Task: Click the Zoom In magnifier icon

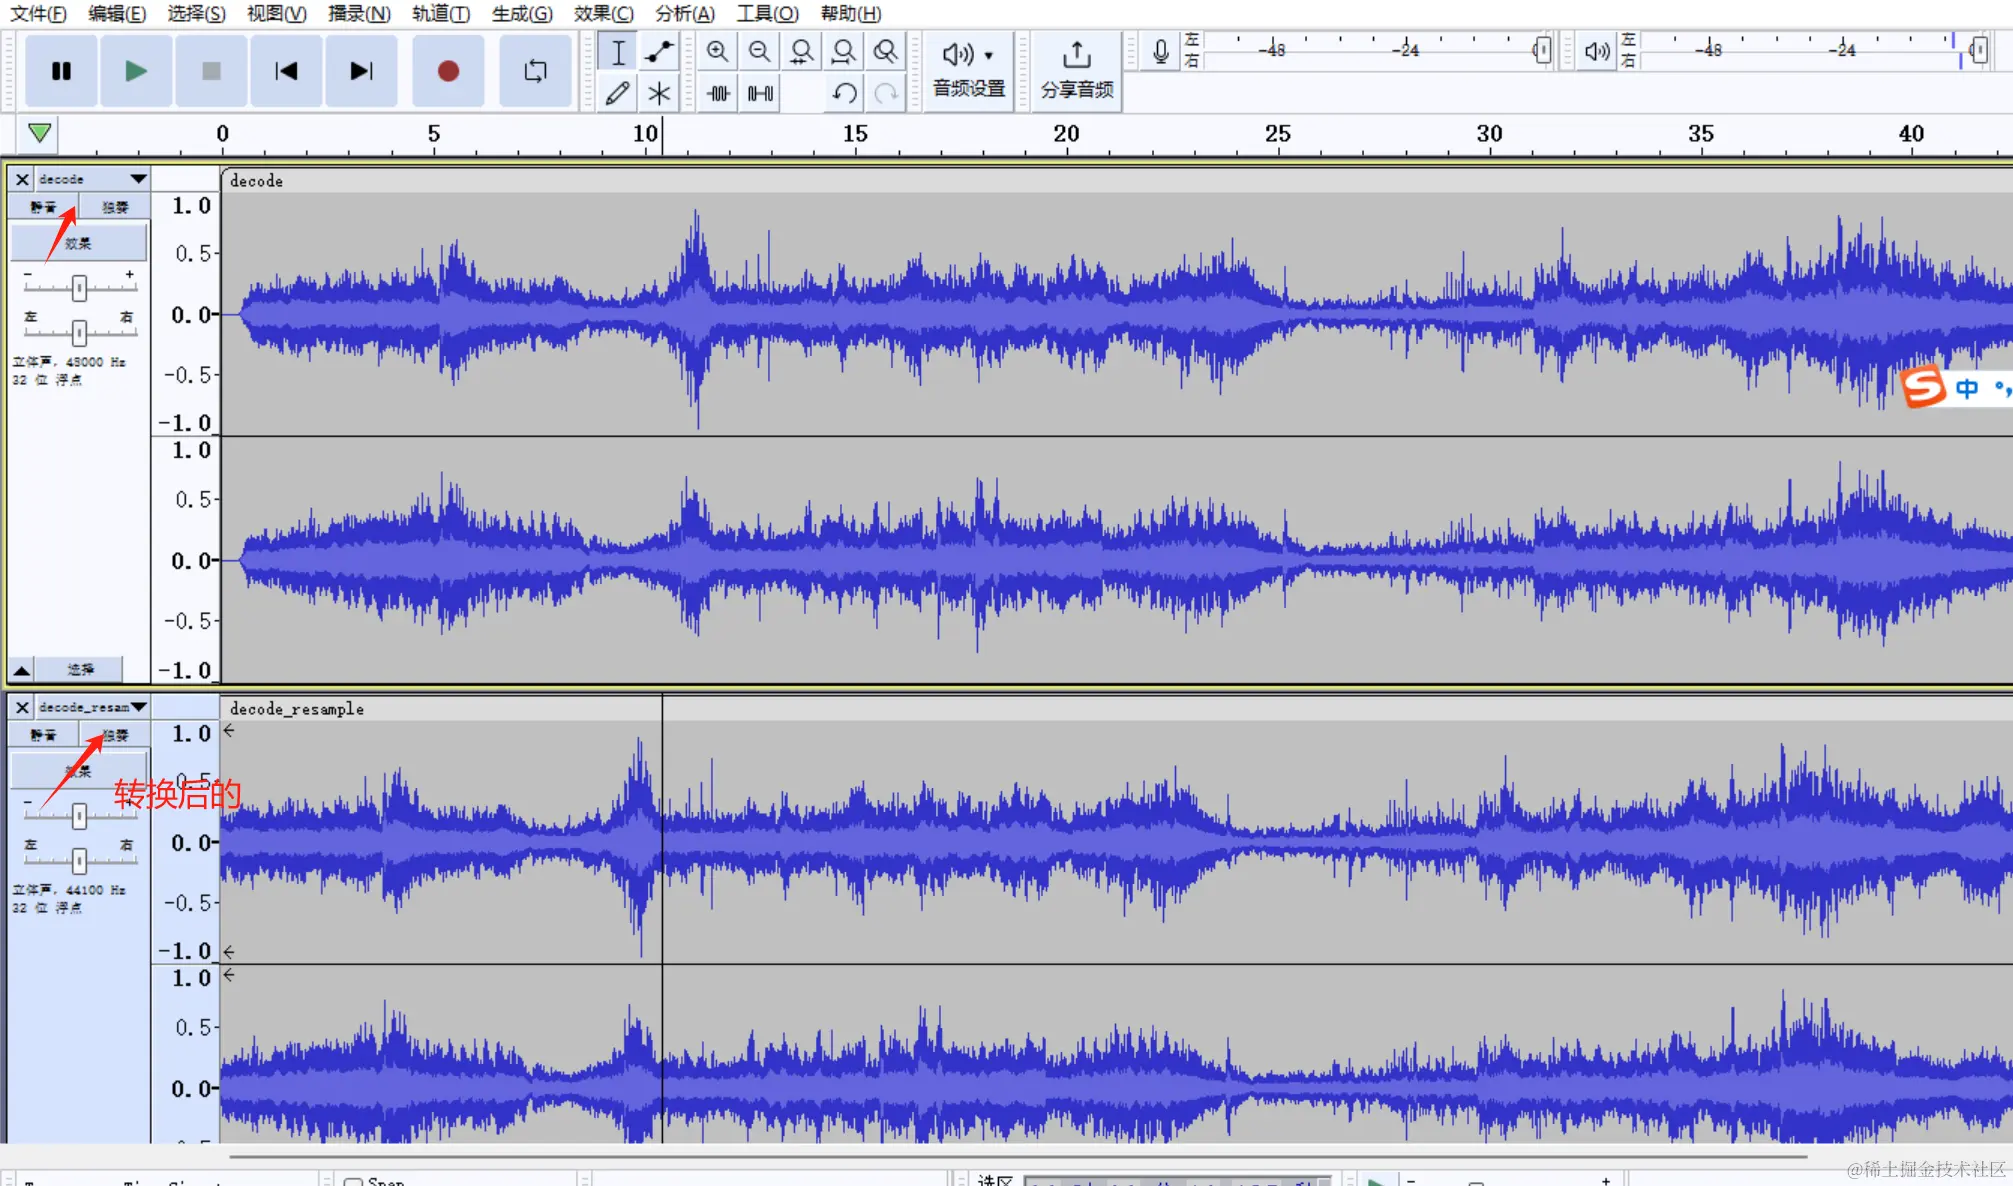Action: pyautogui.click(x=717, y=51)
